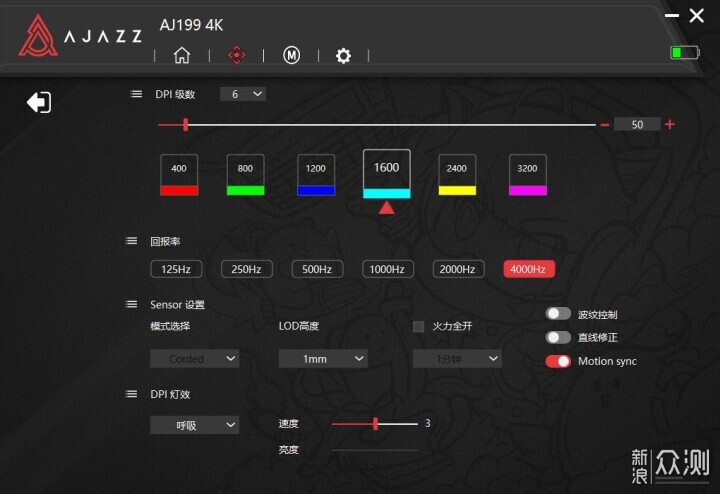The height and width of the screenshot is (494, 720).
Task: Click the list icon beside DPI 灯效
Action: click(131, 393)
